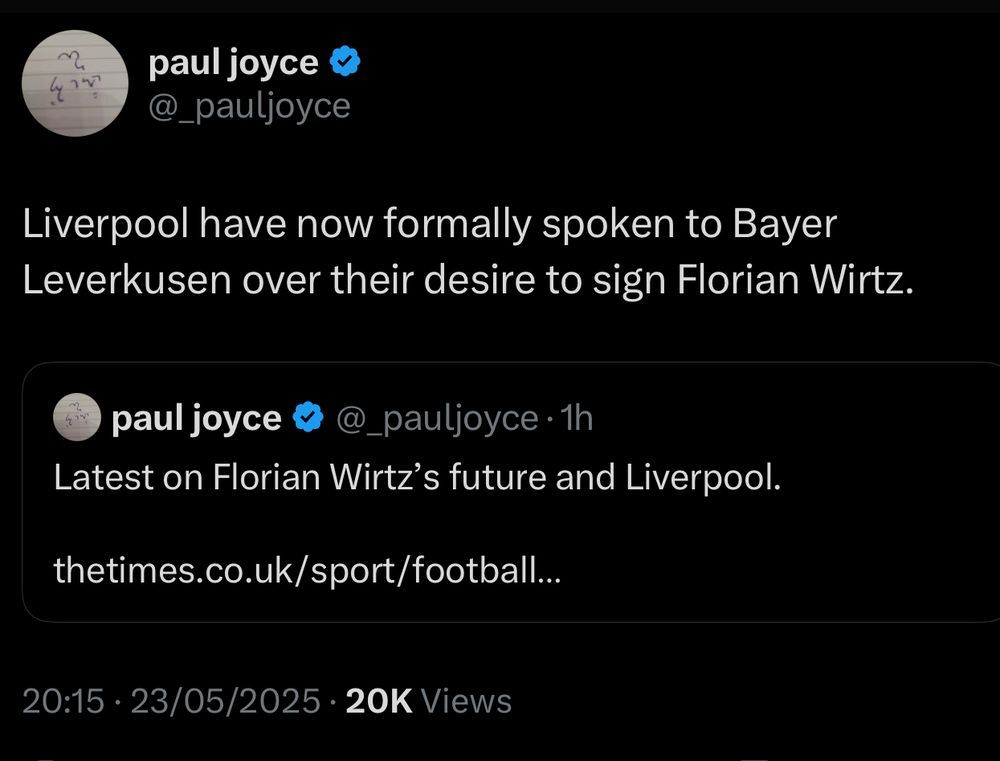Open the thetimes.co.uk article link
Screen dimensions: 1000x761
306,571
